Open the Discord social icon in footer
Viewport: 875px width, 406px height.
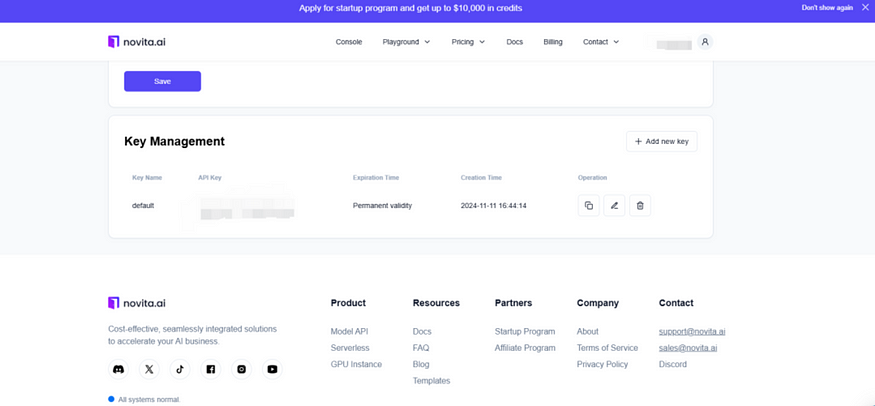click(x=118, y=369)
